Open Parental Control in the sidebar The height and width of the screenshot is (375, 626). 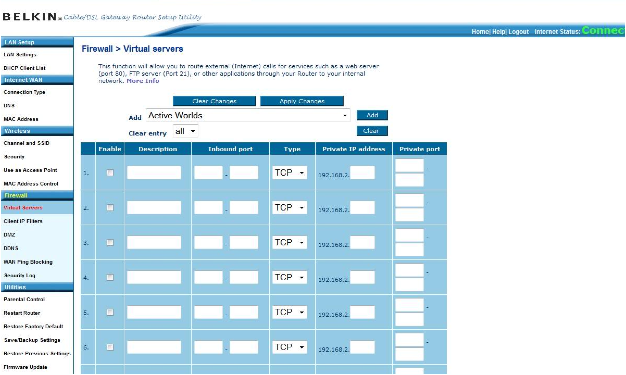click(x=24, y=299)
